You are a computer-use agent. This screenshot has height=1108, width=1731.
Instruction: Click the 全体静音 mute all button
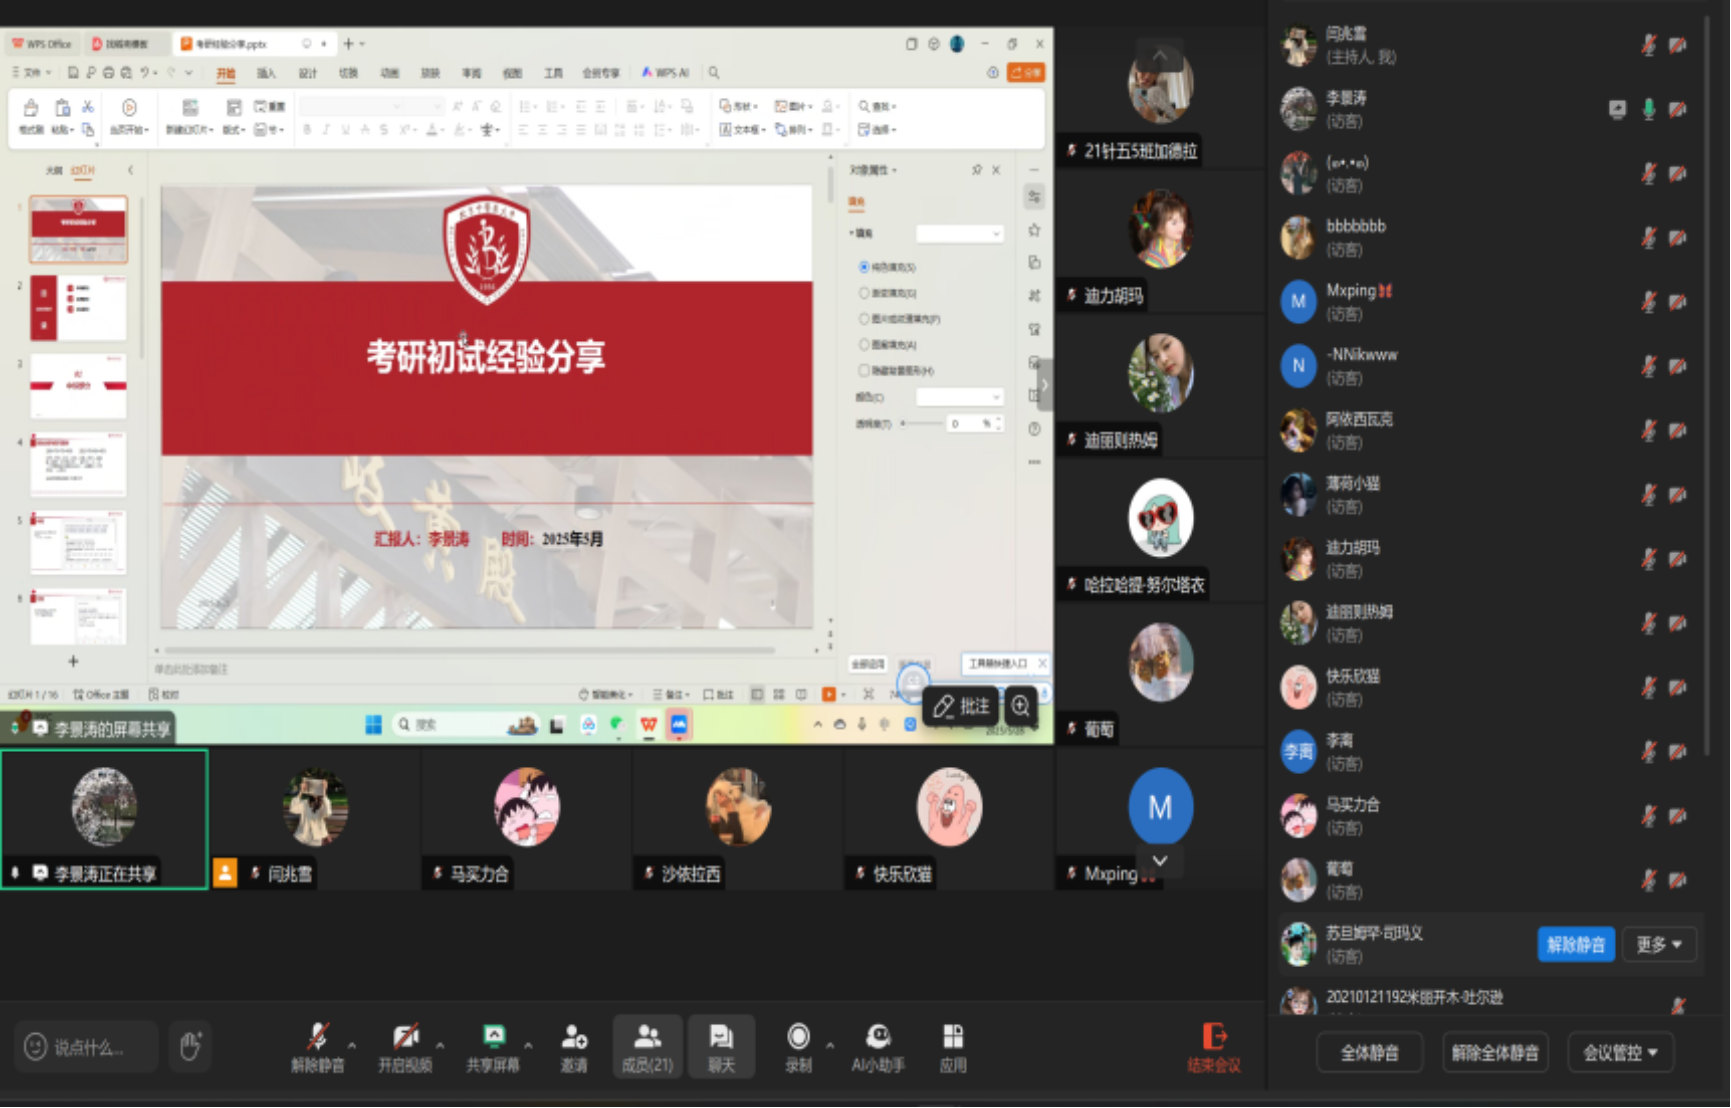coord(1369,1052)
